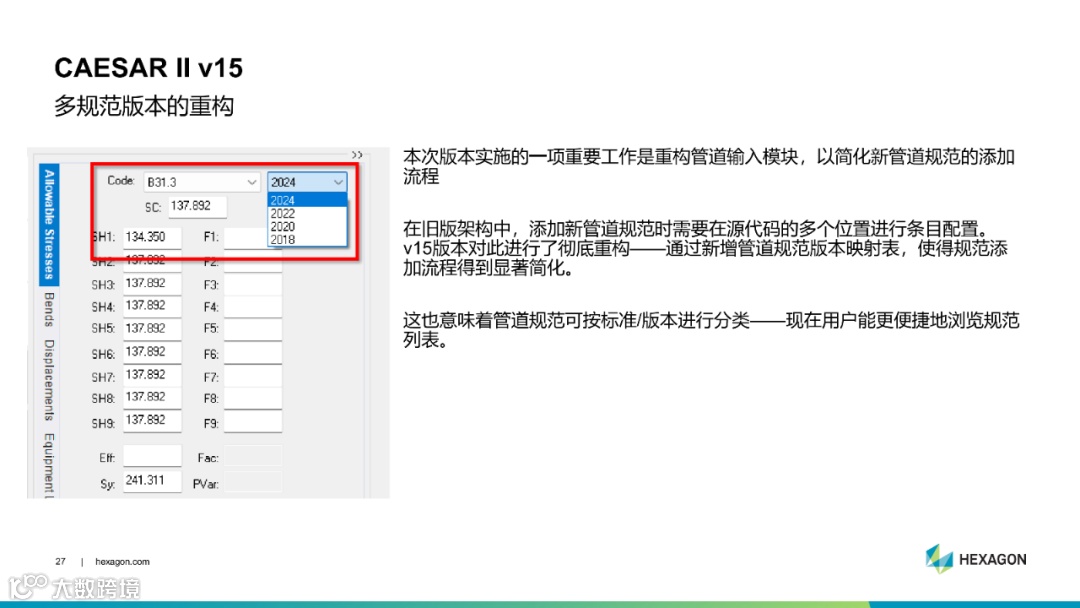Click the SC input field 137.892
The height and width of the screenshot is (608, 1080).
[x=198, y=206]
